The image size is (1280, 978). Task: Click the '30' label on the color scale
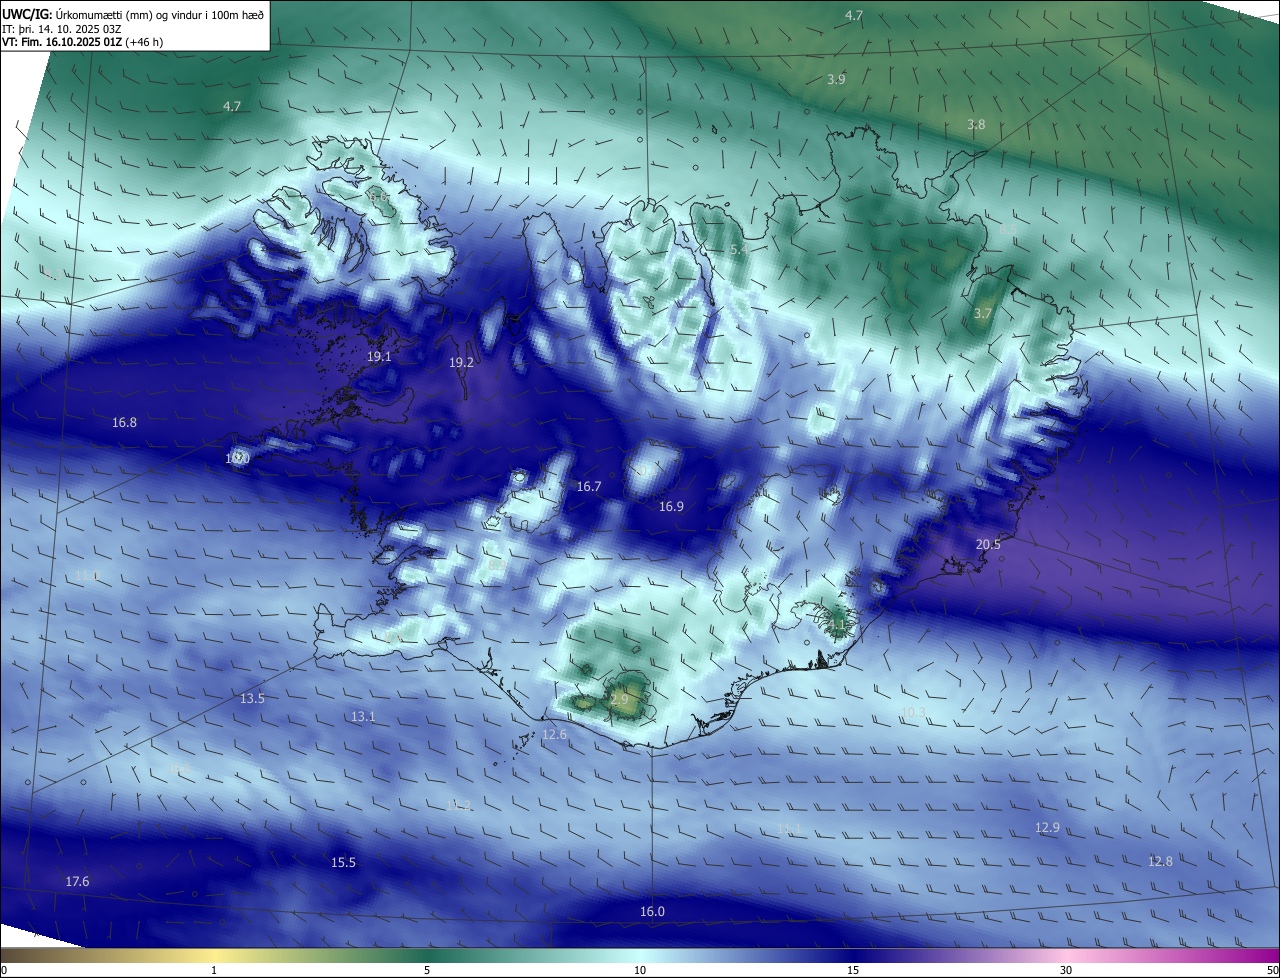pos(1066,970)
